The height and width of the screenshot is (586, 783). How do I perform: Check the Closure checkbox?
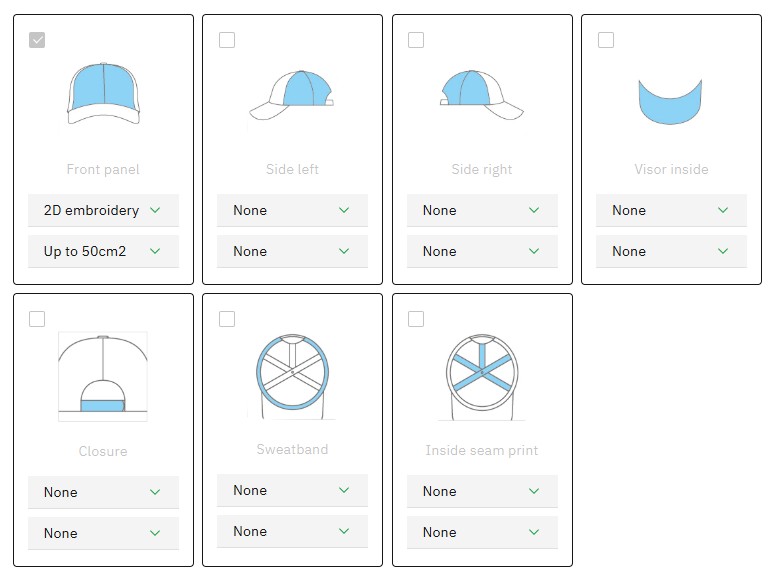[x=37, y=319]
